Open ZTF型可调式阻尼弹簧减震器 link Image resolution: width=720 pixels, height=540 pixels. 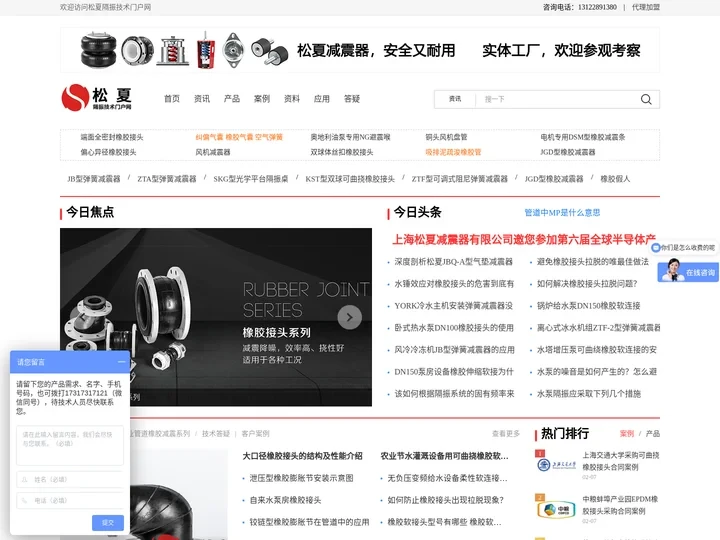tap(460, 179)
